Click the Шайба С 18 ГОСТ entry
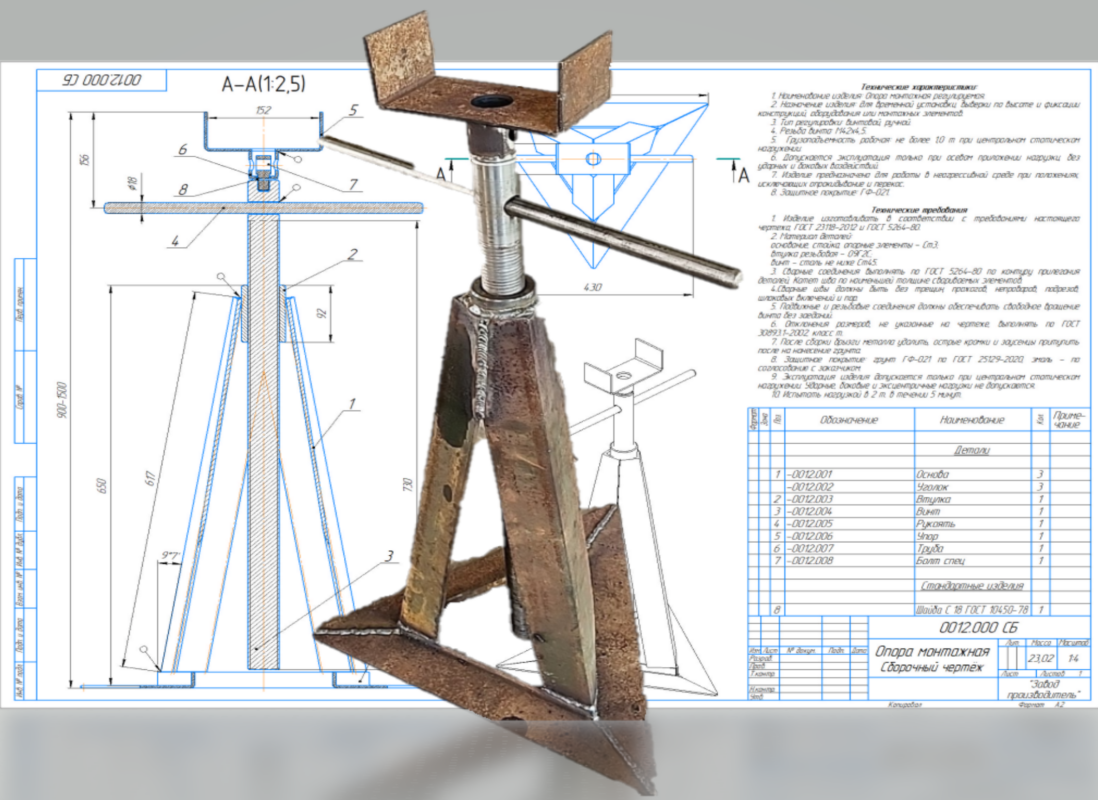 969,609
